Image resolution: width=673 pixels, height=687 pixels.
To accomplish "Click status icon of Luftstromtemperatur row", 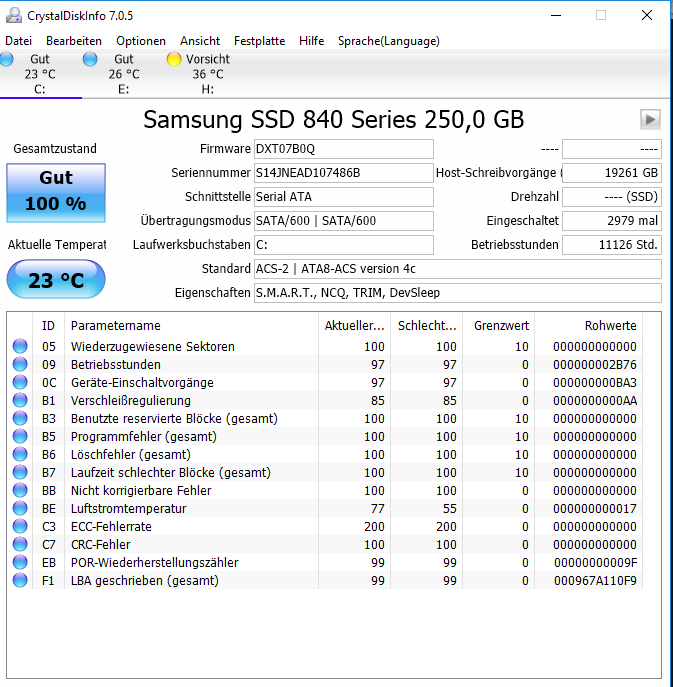I will click(20, 508).
